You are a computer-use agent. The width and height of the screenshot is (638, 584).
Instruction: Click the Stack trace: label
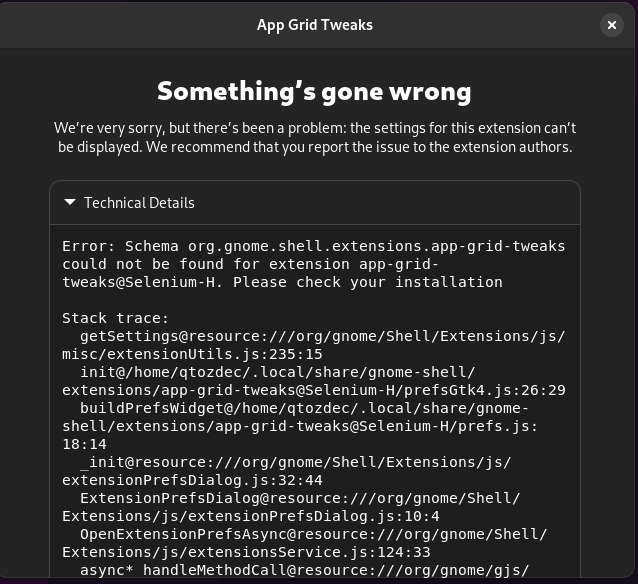coord(105,318)
